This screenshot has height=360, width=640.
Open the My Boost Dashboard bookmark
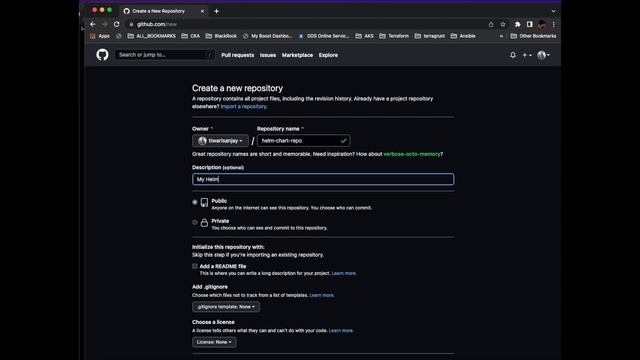click(x=267, y=36)
